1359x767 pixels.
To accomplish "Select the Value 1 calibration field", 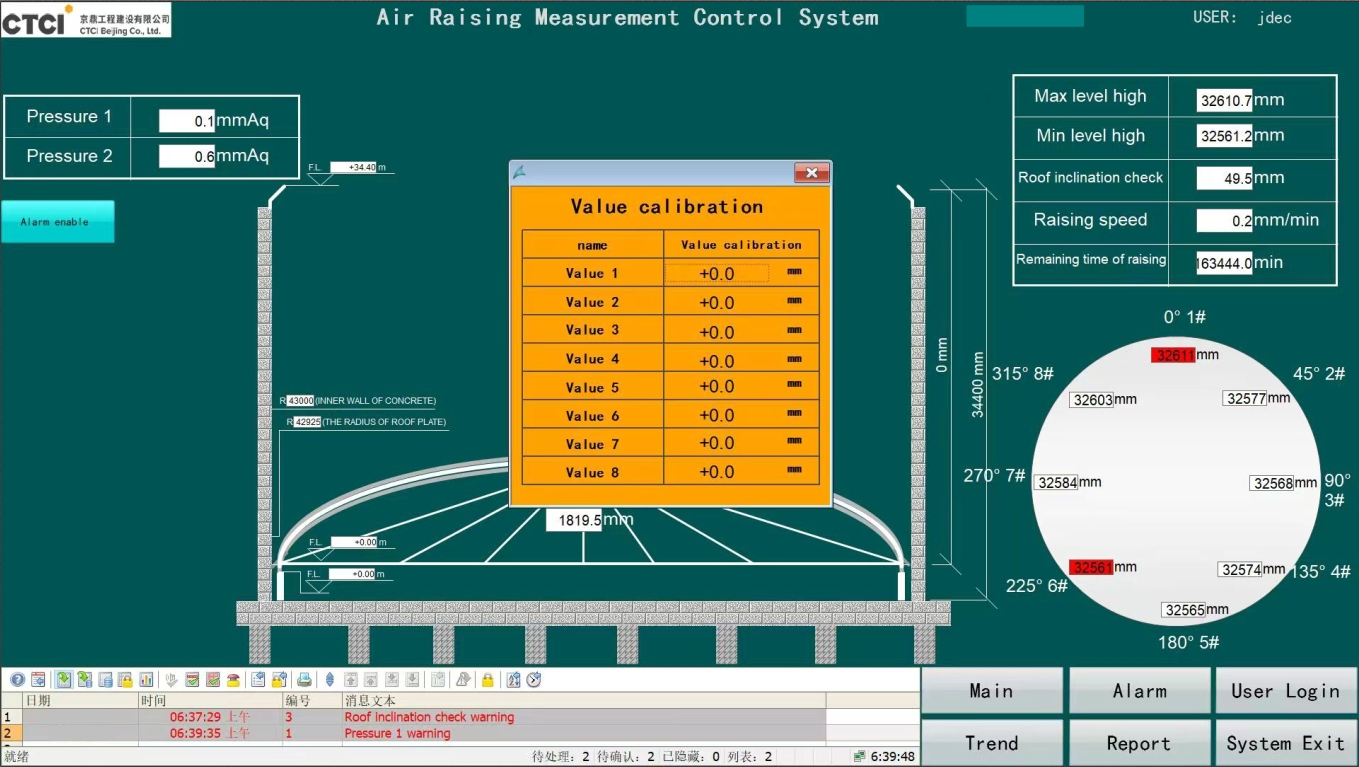I will pos(717,274).
